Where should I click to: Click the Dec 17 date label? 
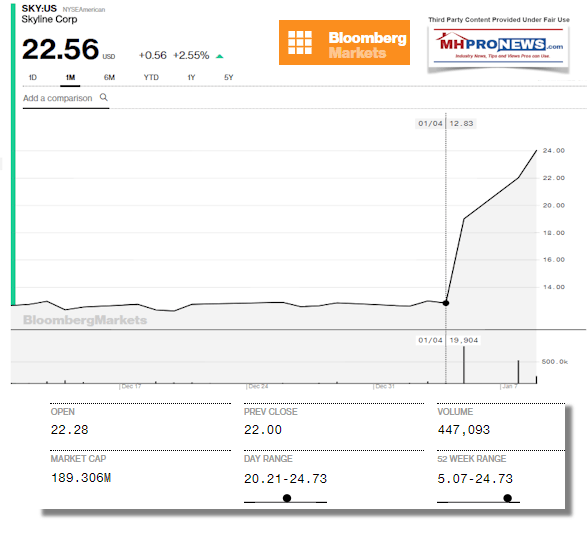click(x=131, y=386)
